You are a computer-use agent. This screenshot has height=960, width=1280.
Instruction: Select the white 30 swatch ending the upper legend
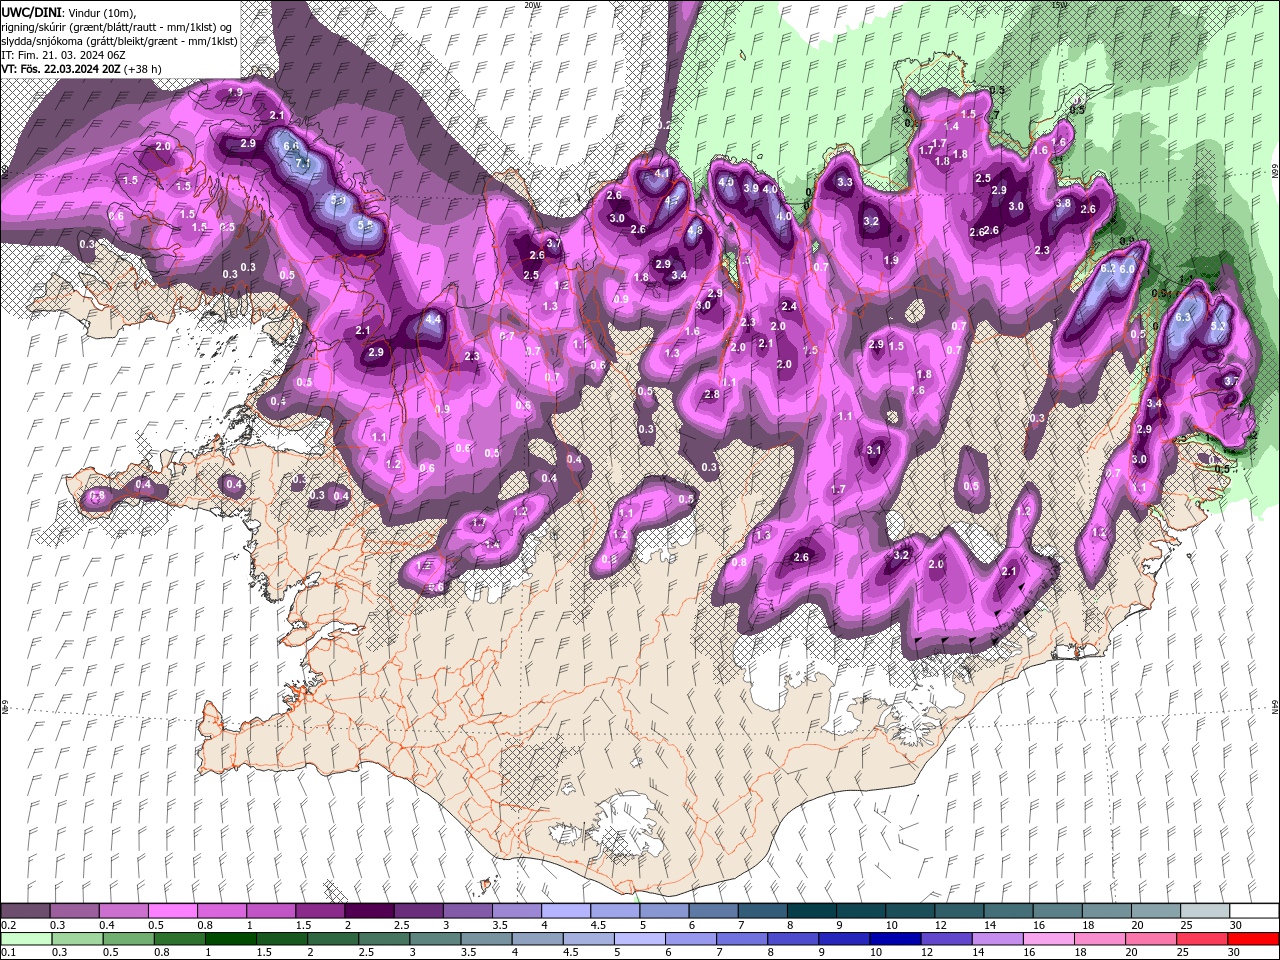coord(1254,911)
